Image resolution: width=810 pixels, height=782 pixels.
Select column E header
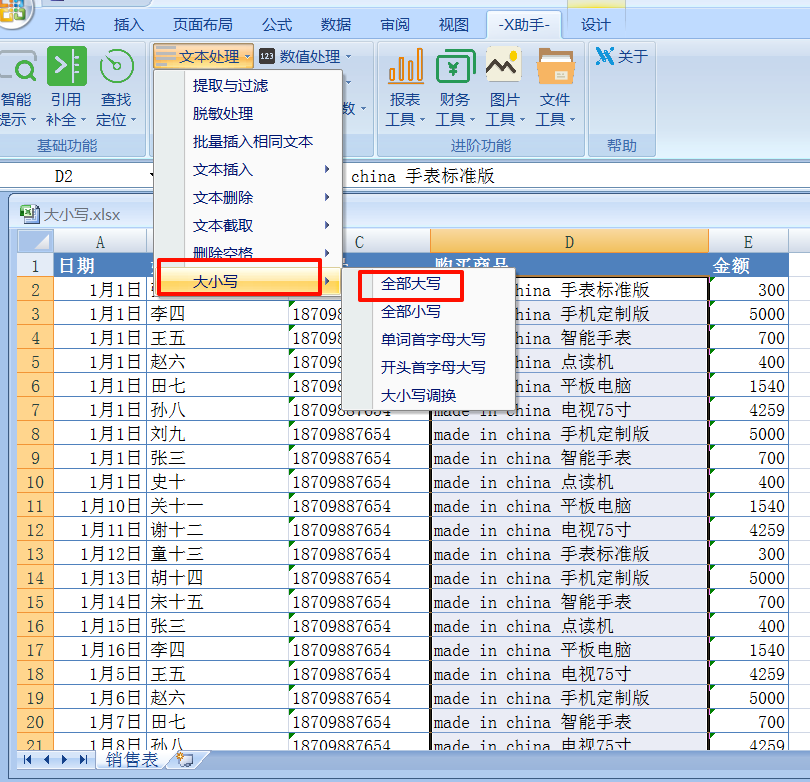[748, 241]
